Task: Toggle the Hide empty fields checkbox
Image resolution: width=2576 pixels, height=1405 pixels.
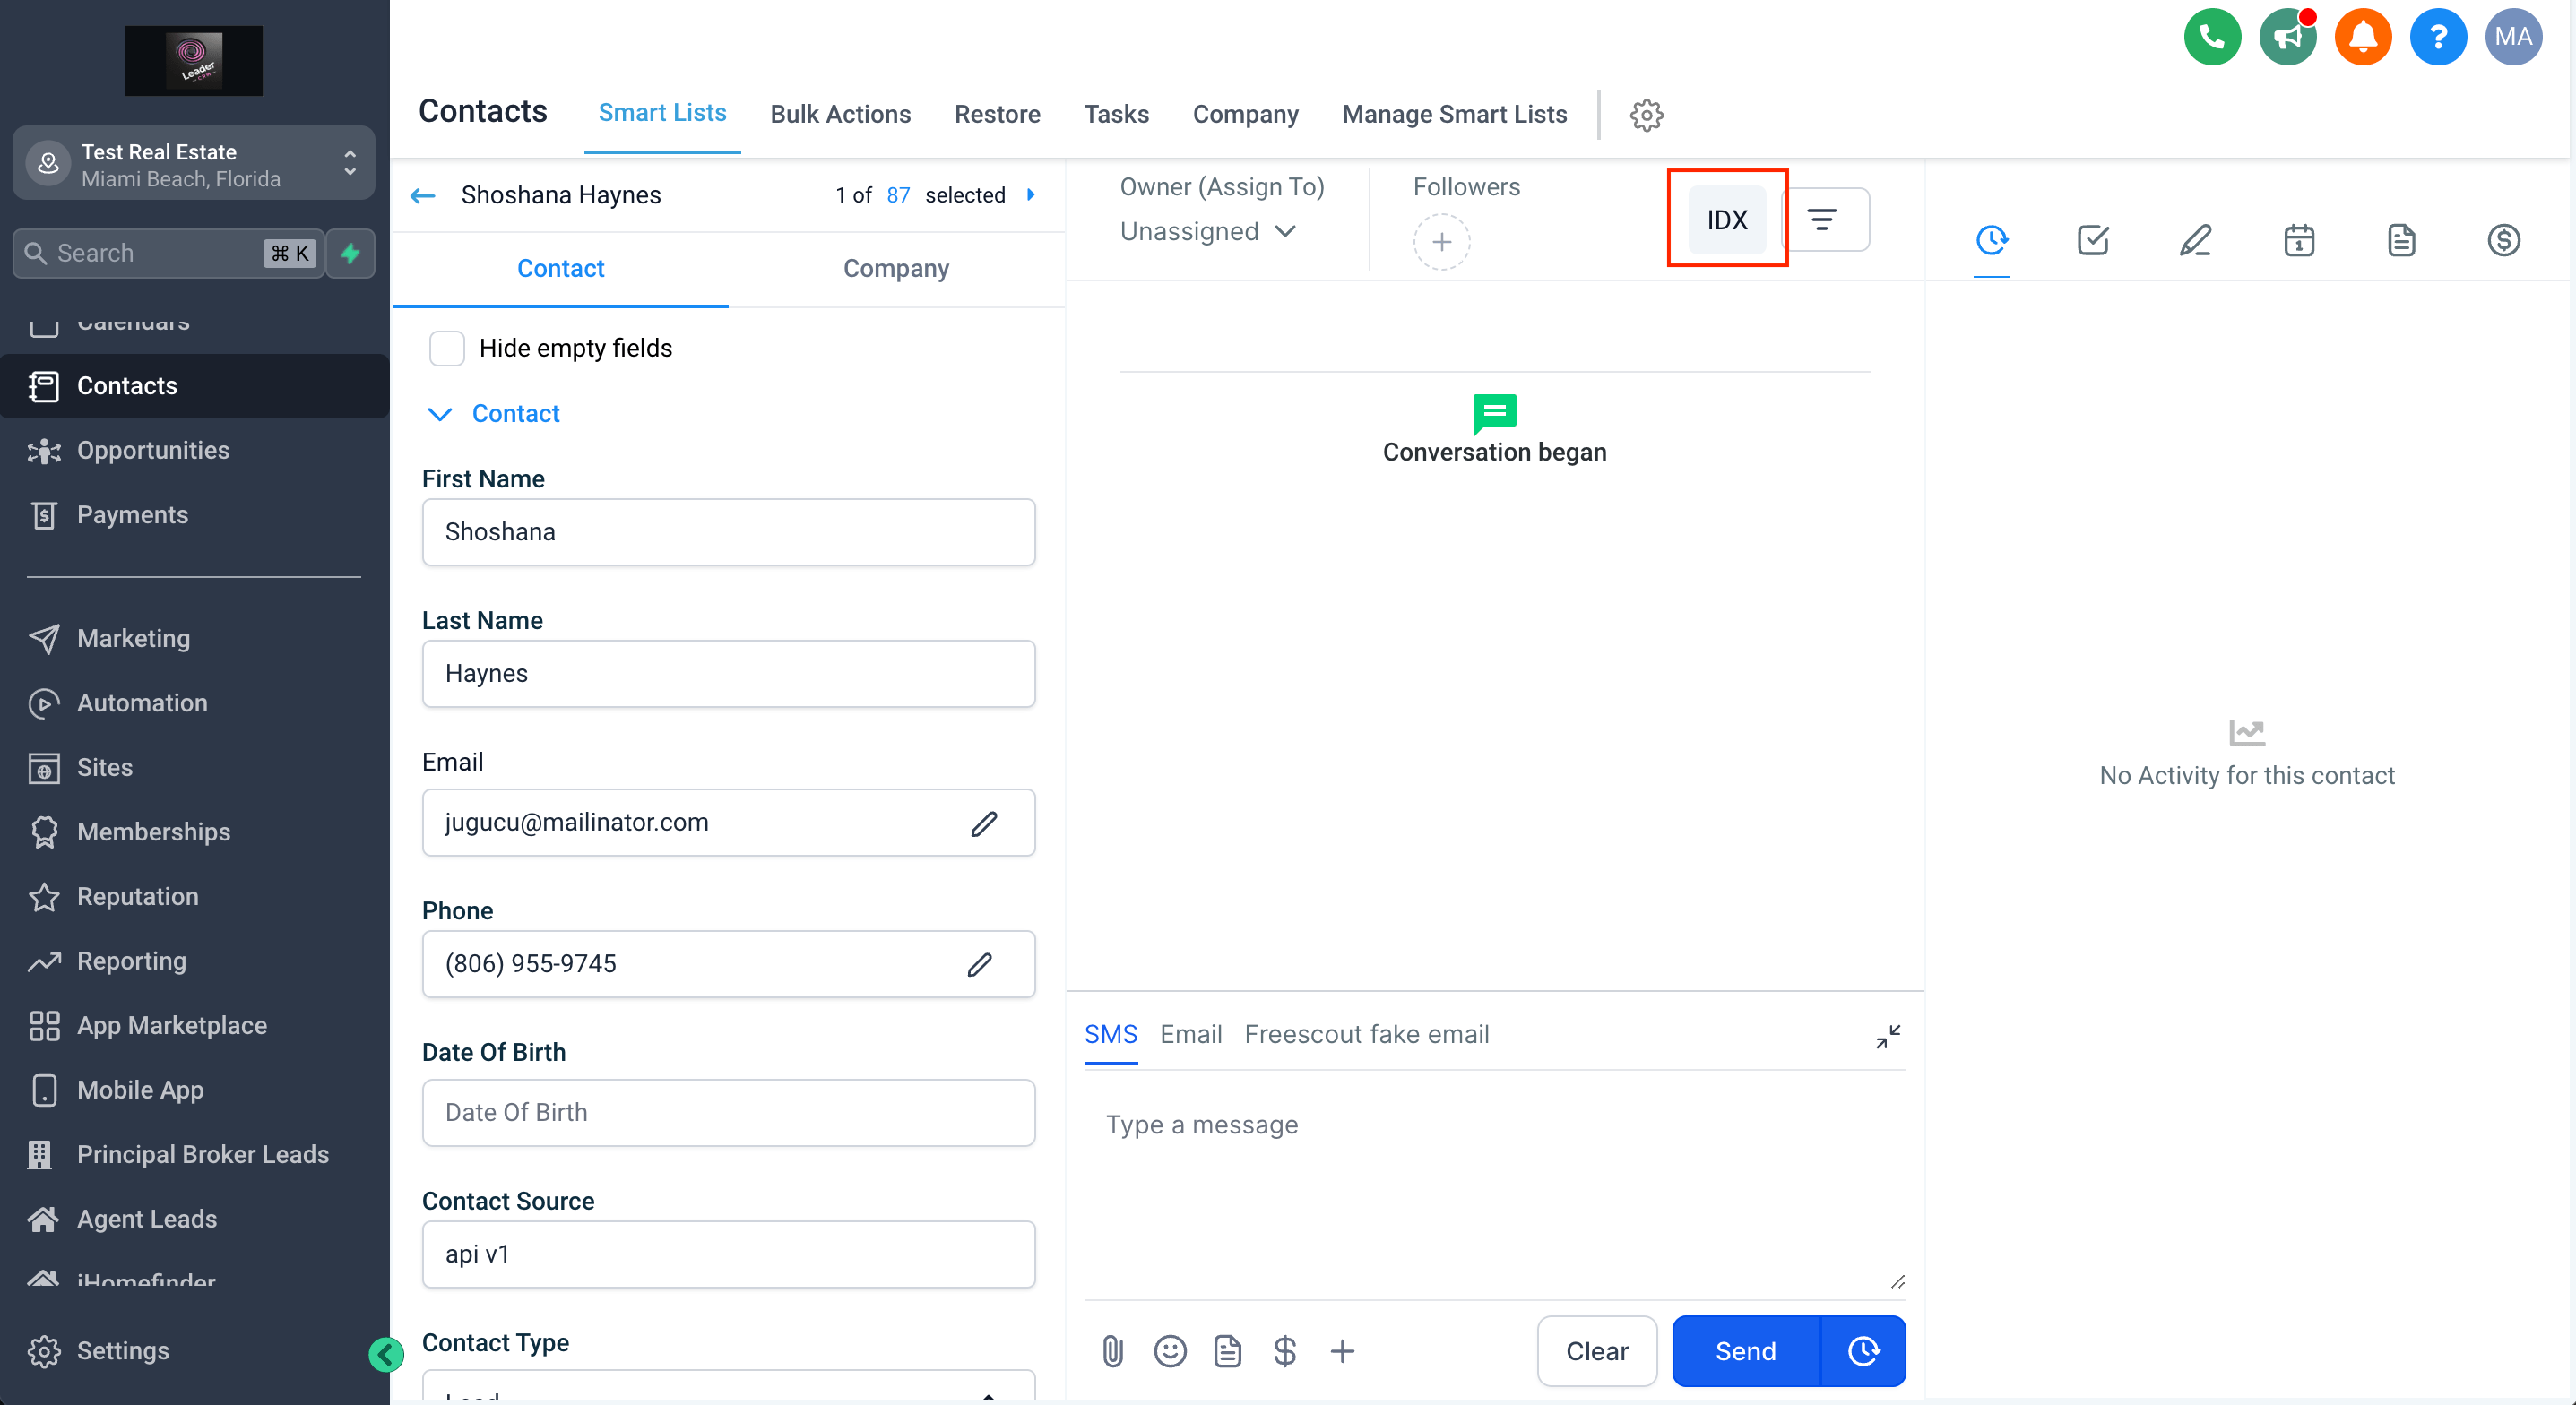Action: (446, 348)
